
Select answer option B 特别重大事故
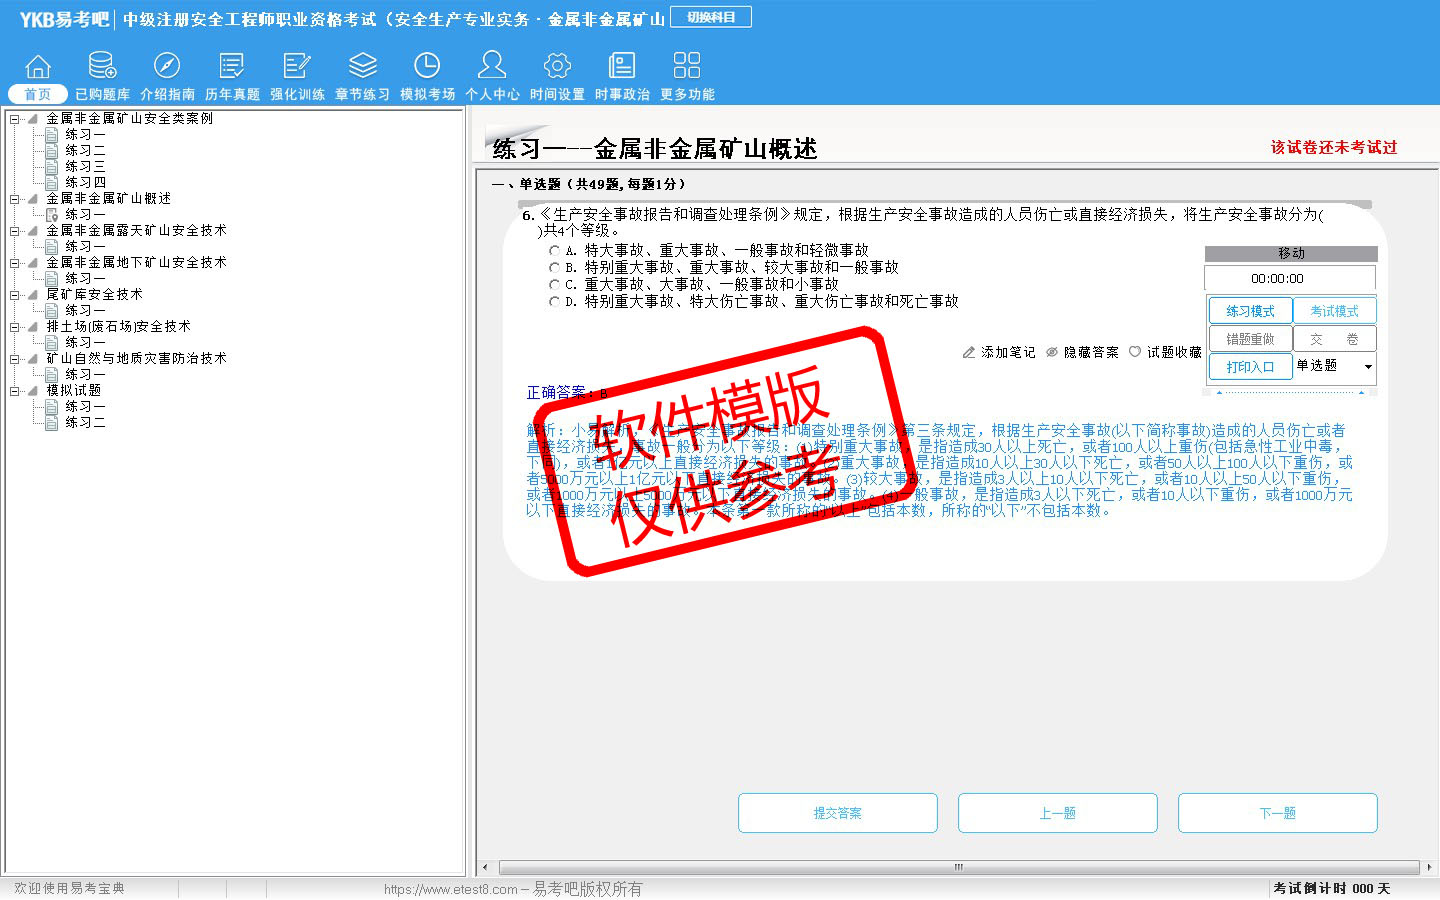tap(555, 268)
